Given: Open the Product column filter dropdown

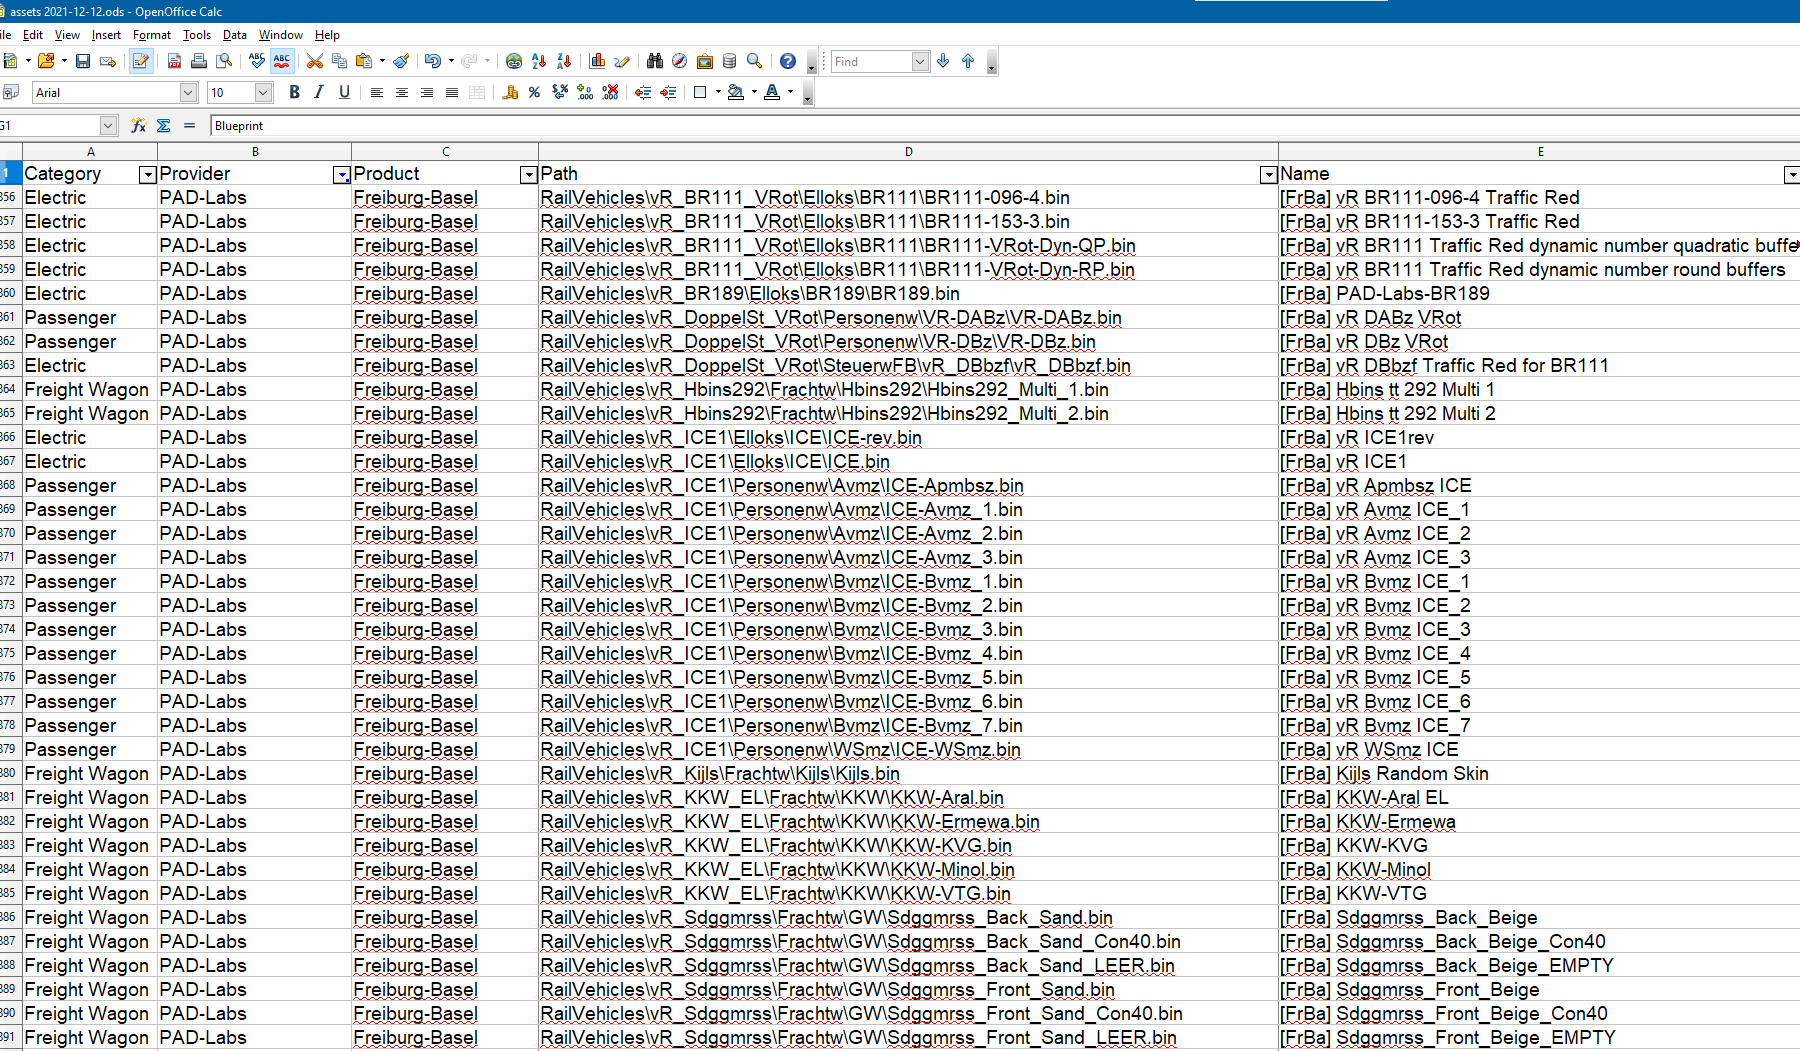Looking at the screenshot, I should 529,175.
